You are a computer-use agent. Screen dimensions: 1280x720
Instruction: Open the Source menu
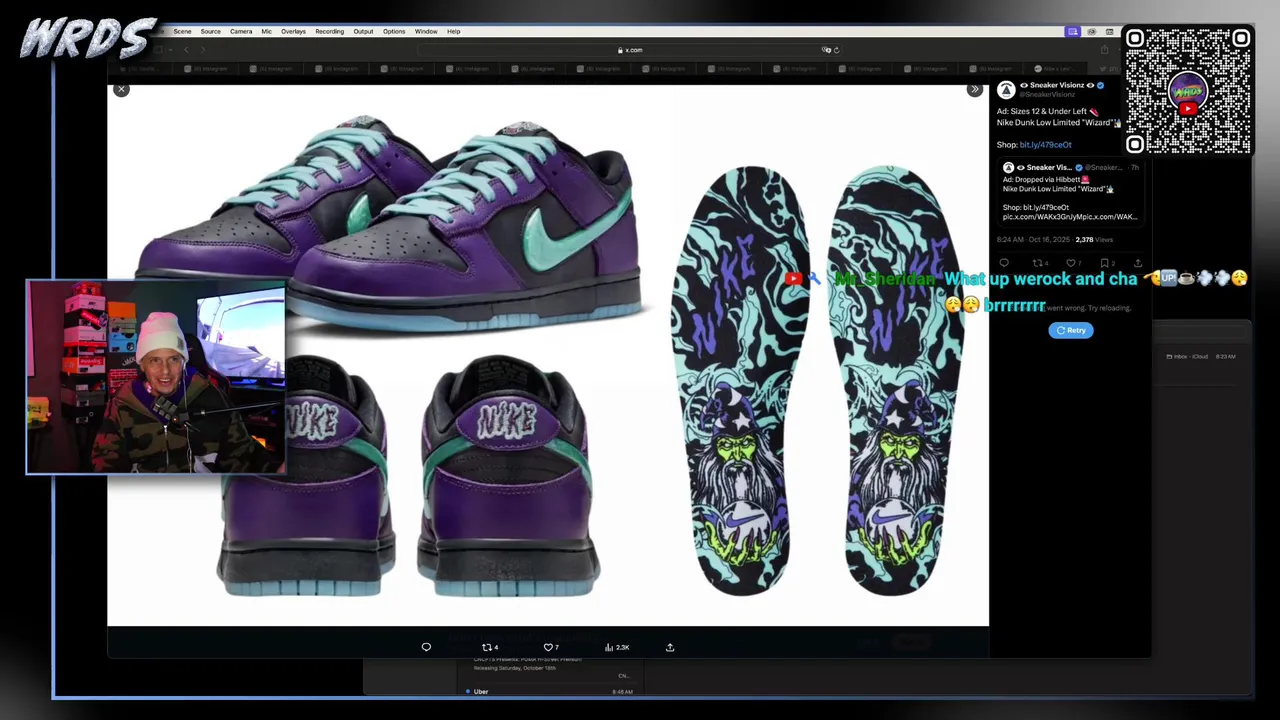(x=210, y=31)
